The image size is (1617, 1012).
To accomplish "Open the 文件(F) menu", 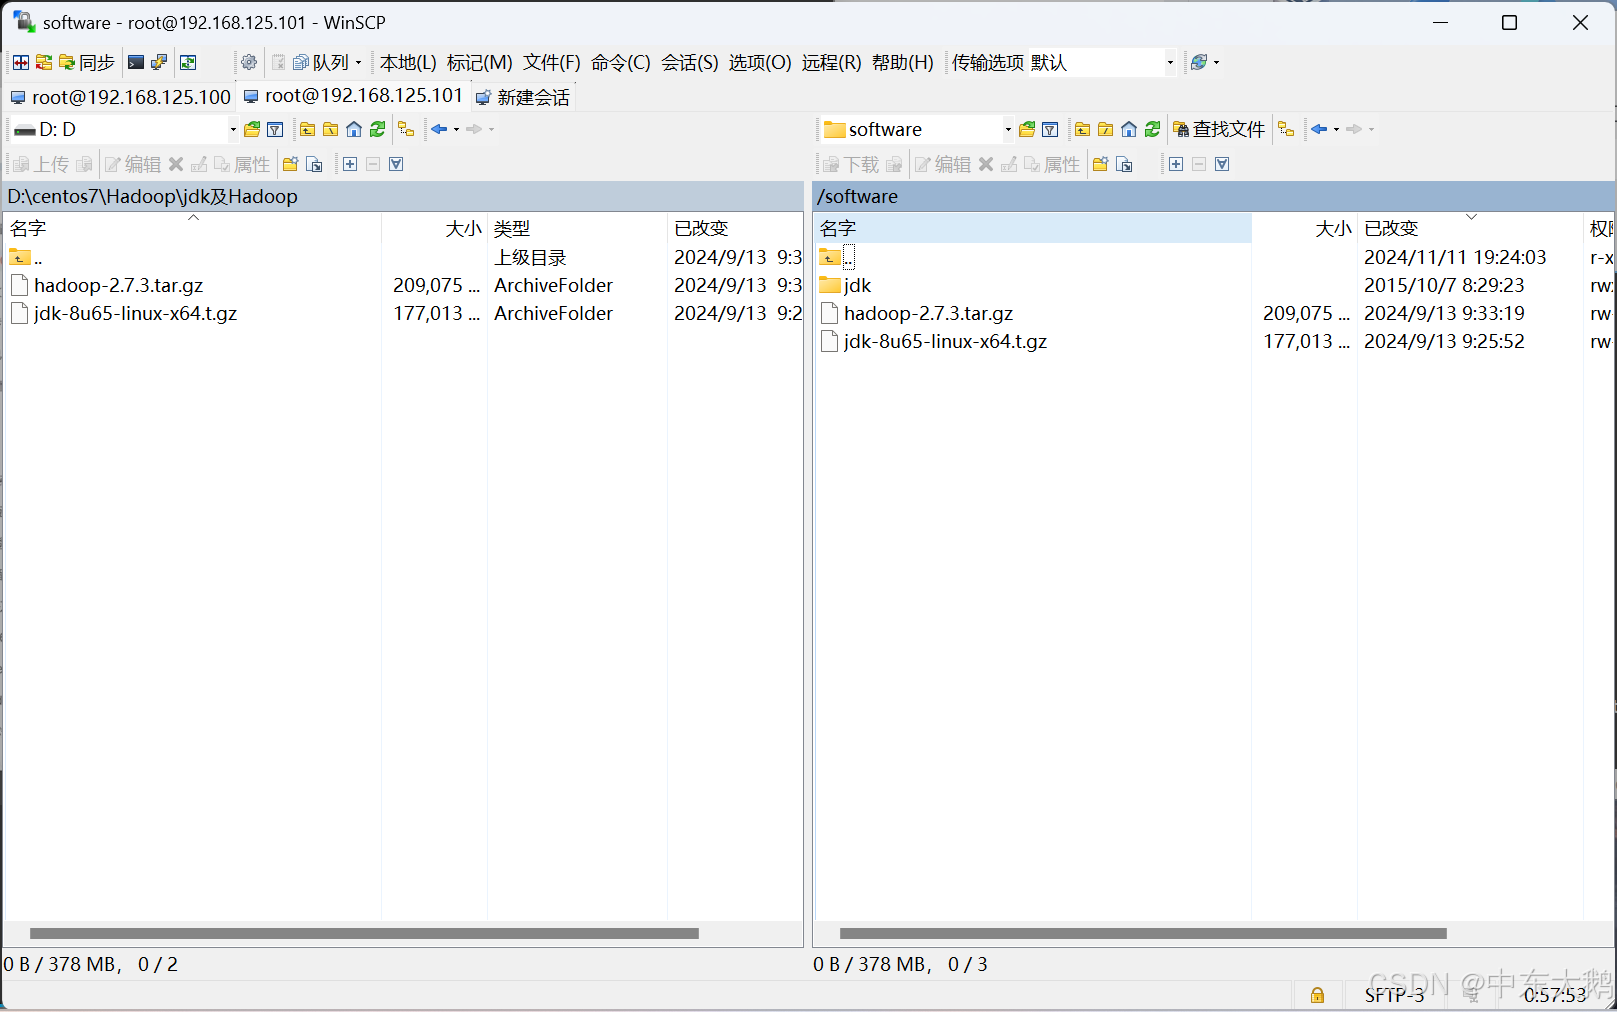I will coord(552,63).
